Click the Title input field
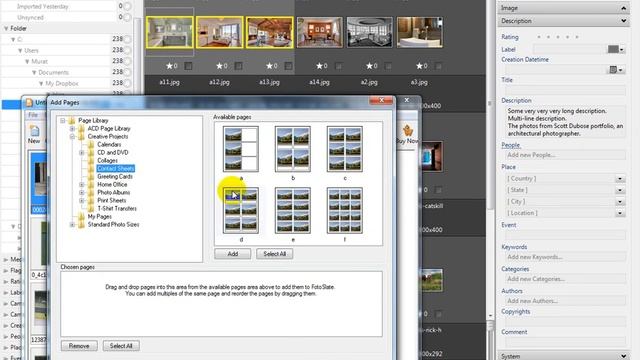 (566, 90)
